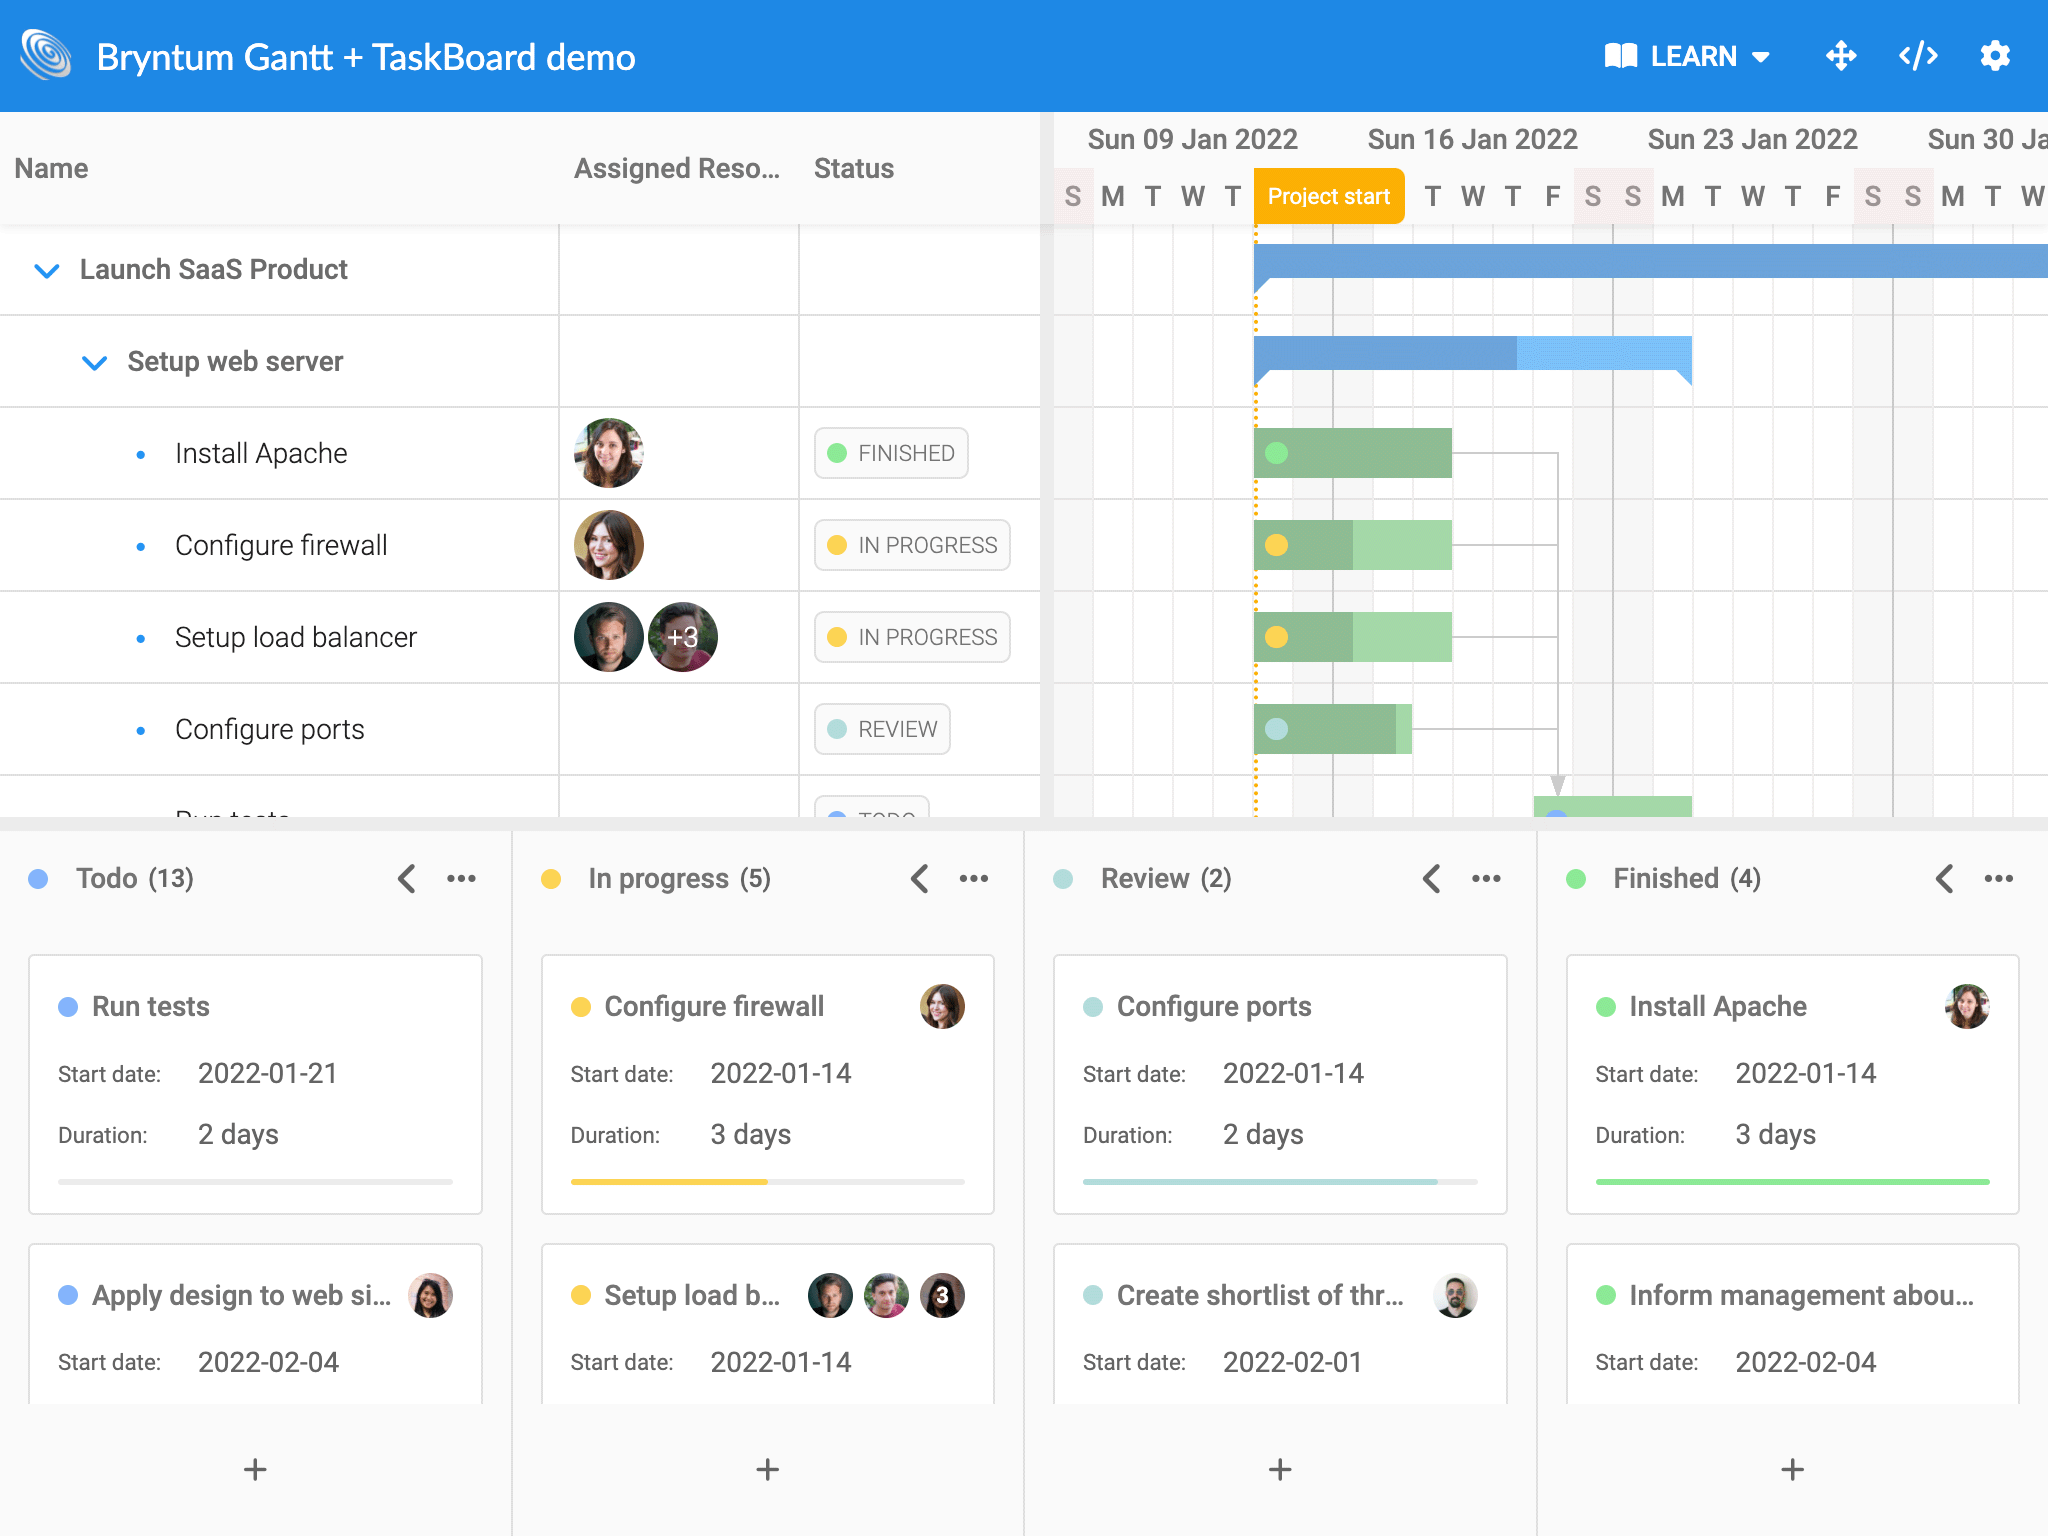Collapse the Setup web server subtask list

click(x=95, y=362)
